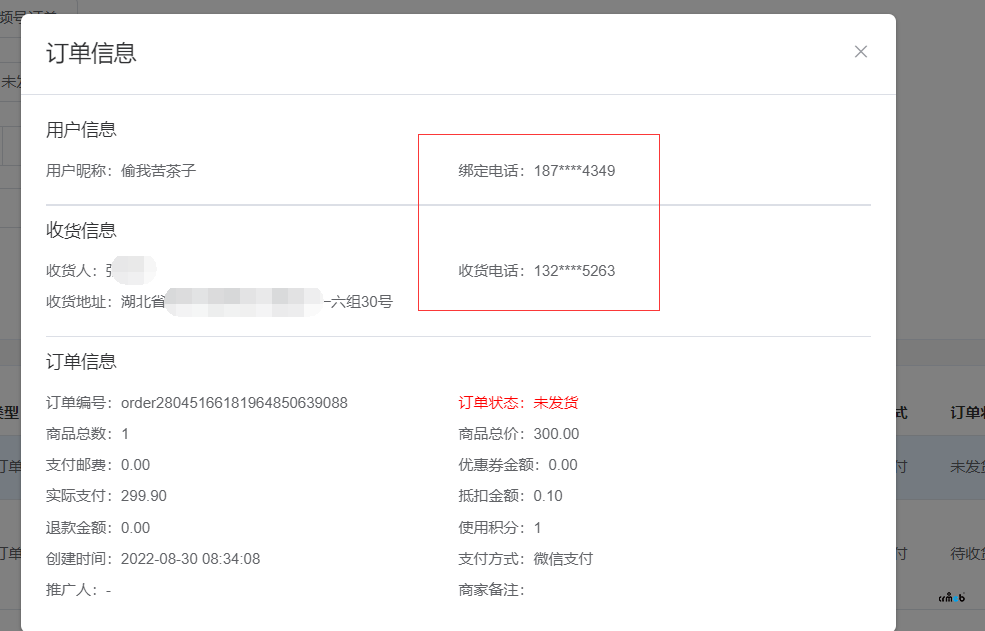The height and width of the screenshot is (631, 985).
Task: Click the 使用积分 value 1
Action: (537, 528)
